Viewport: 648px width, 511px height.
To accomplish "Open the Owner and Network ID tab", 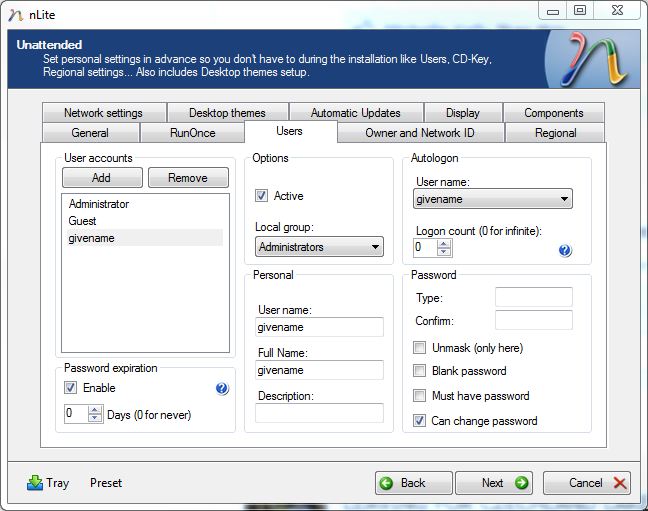I will pyautogui.click(x=420, y=133).
